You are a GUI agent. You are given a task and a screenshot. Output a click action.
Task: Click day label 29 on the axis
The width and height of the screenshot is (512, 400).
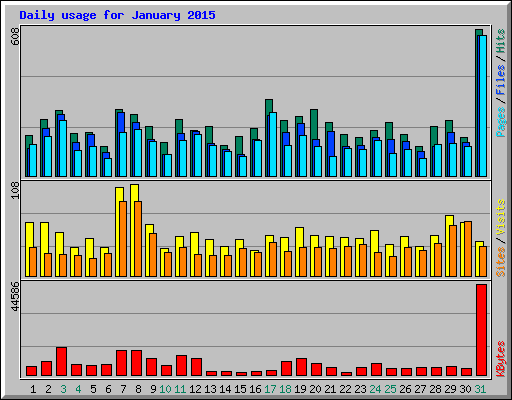[450, 389]
